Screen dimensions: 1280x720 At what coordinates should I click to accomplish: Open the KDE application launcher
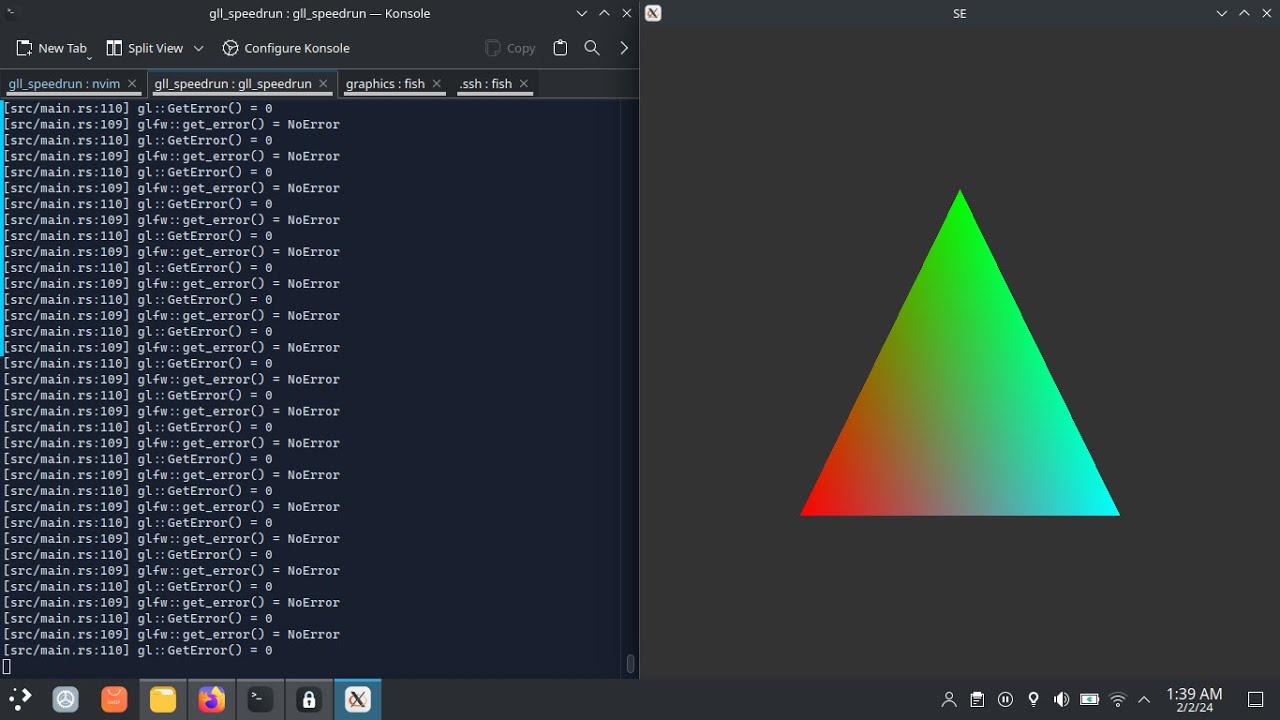[19, 700]
